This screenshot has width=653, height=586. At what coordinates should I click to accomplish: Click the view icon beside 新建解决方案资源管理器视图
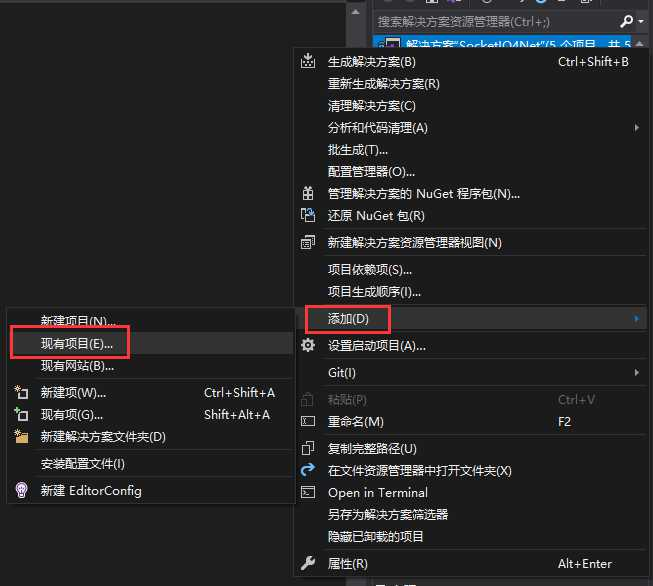pyautogui.click(x=308, y=242)
